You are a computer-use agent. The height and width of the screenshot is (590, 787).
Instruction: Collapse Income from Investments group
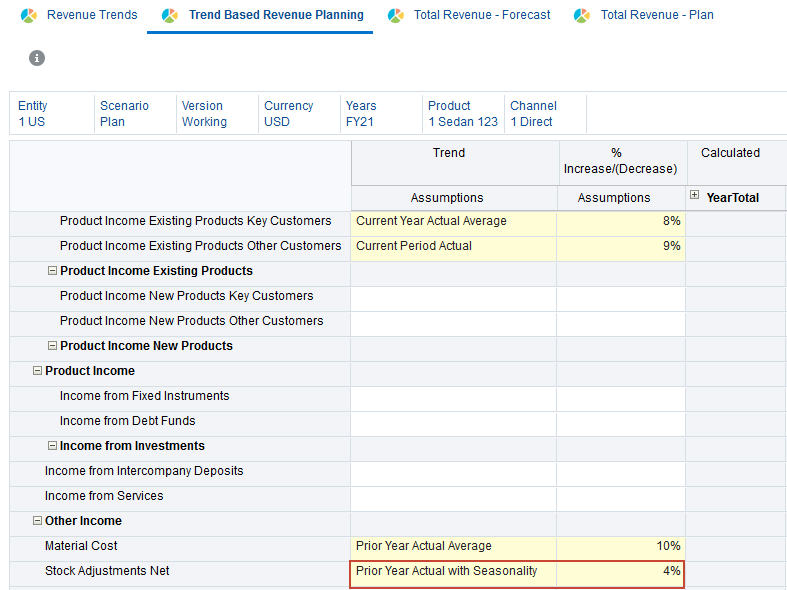point(52,446)
